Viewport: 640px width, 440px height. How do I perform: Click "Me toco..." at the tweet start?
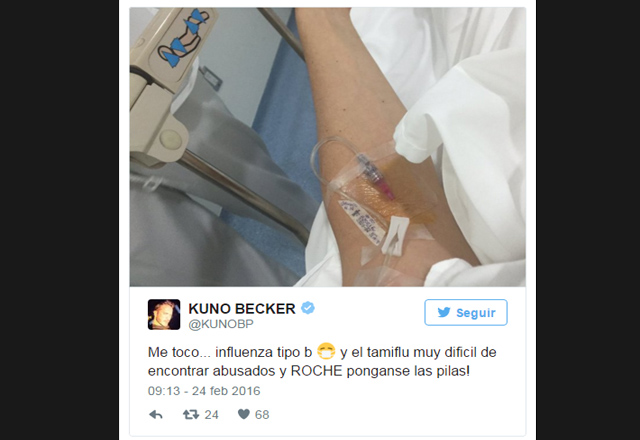[179, 352]
